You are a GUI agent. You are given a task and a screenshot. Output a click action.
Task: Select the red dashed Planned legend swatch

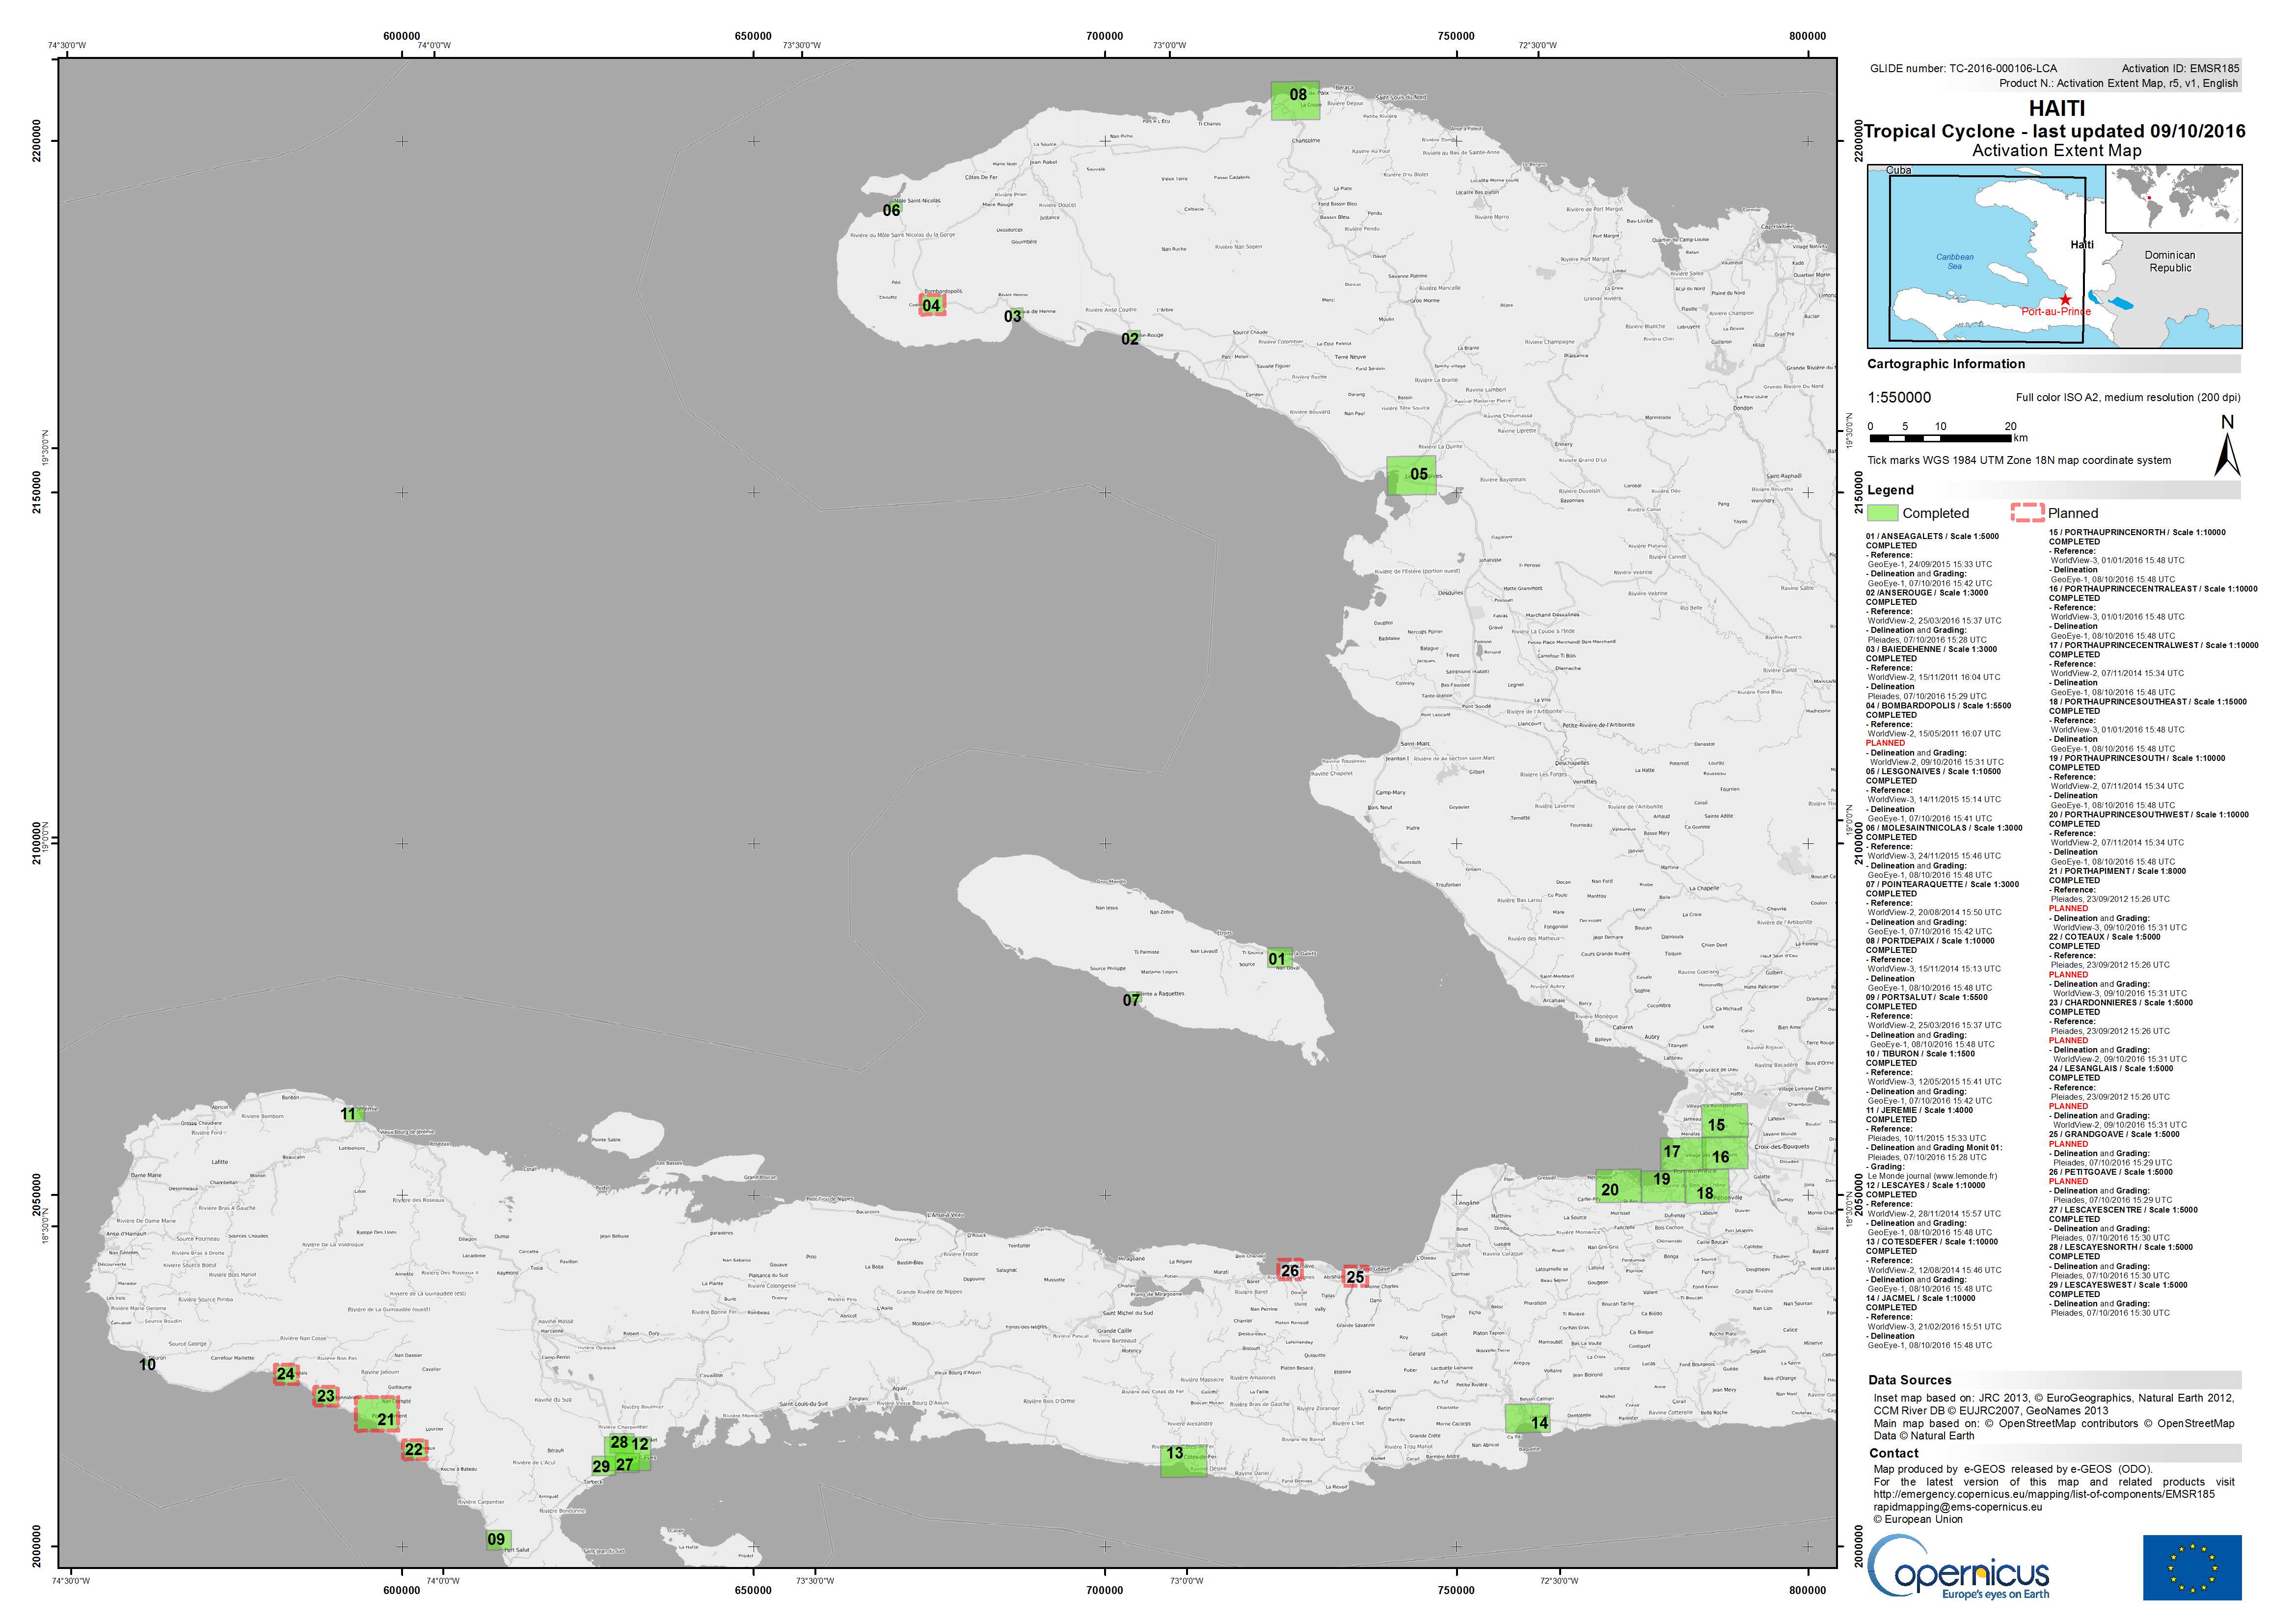coord(2027,513)
